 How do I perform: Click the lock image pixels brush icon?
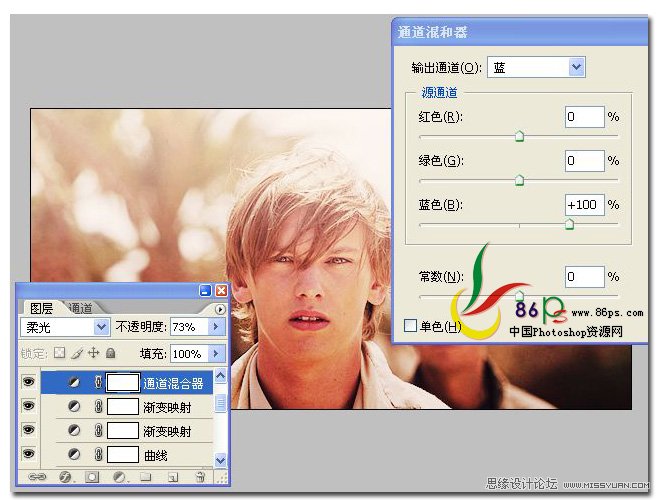click(77, 353)
